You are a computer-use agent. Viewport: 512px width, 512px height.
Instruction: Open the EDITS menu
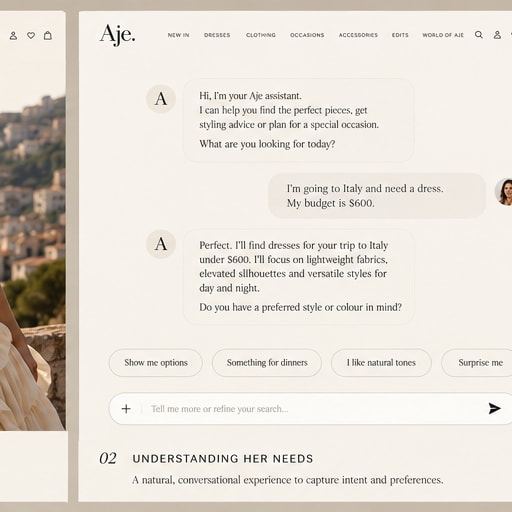click(x=400, y=35)
